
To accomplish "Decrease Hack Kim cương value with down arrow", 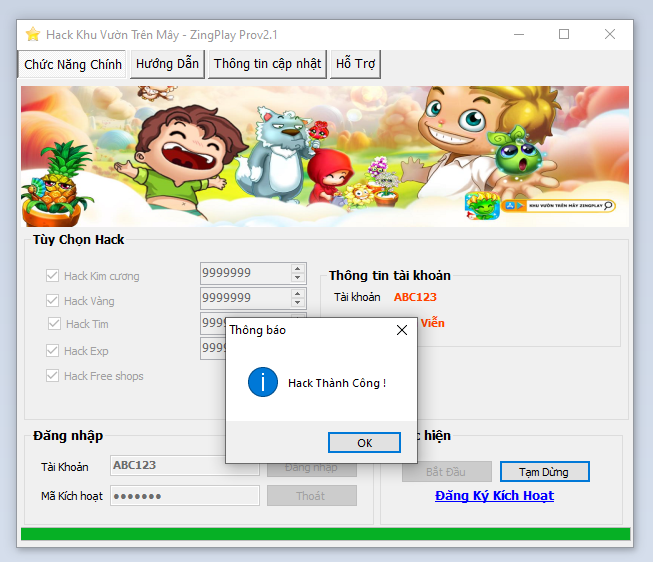I will 297,277.
